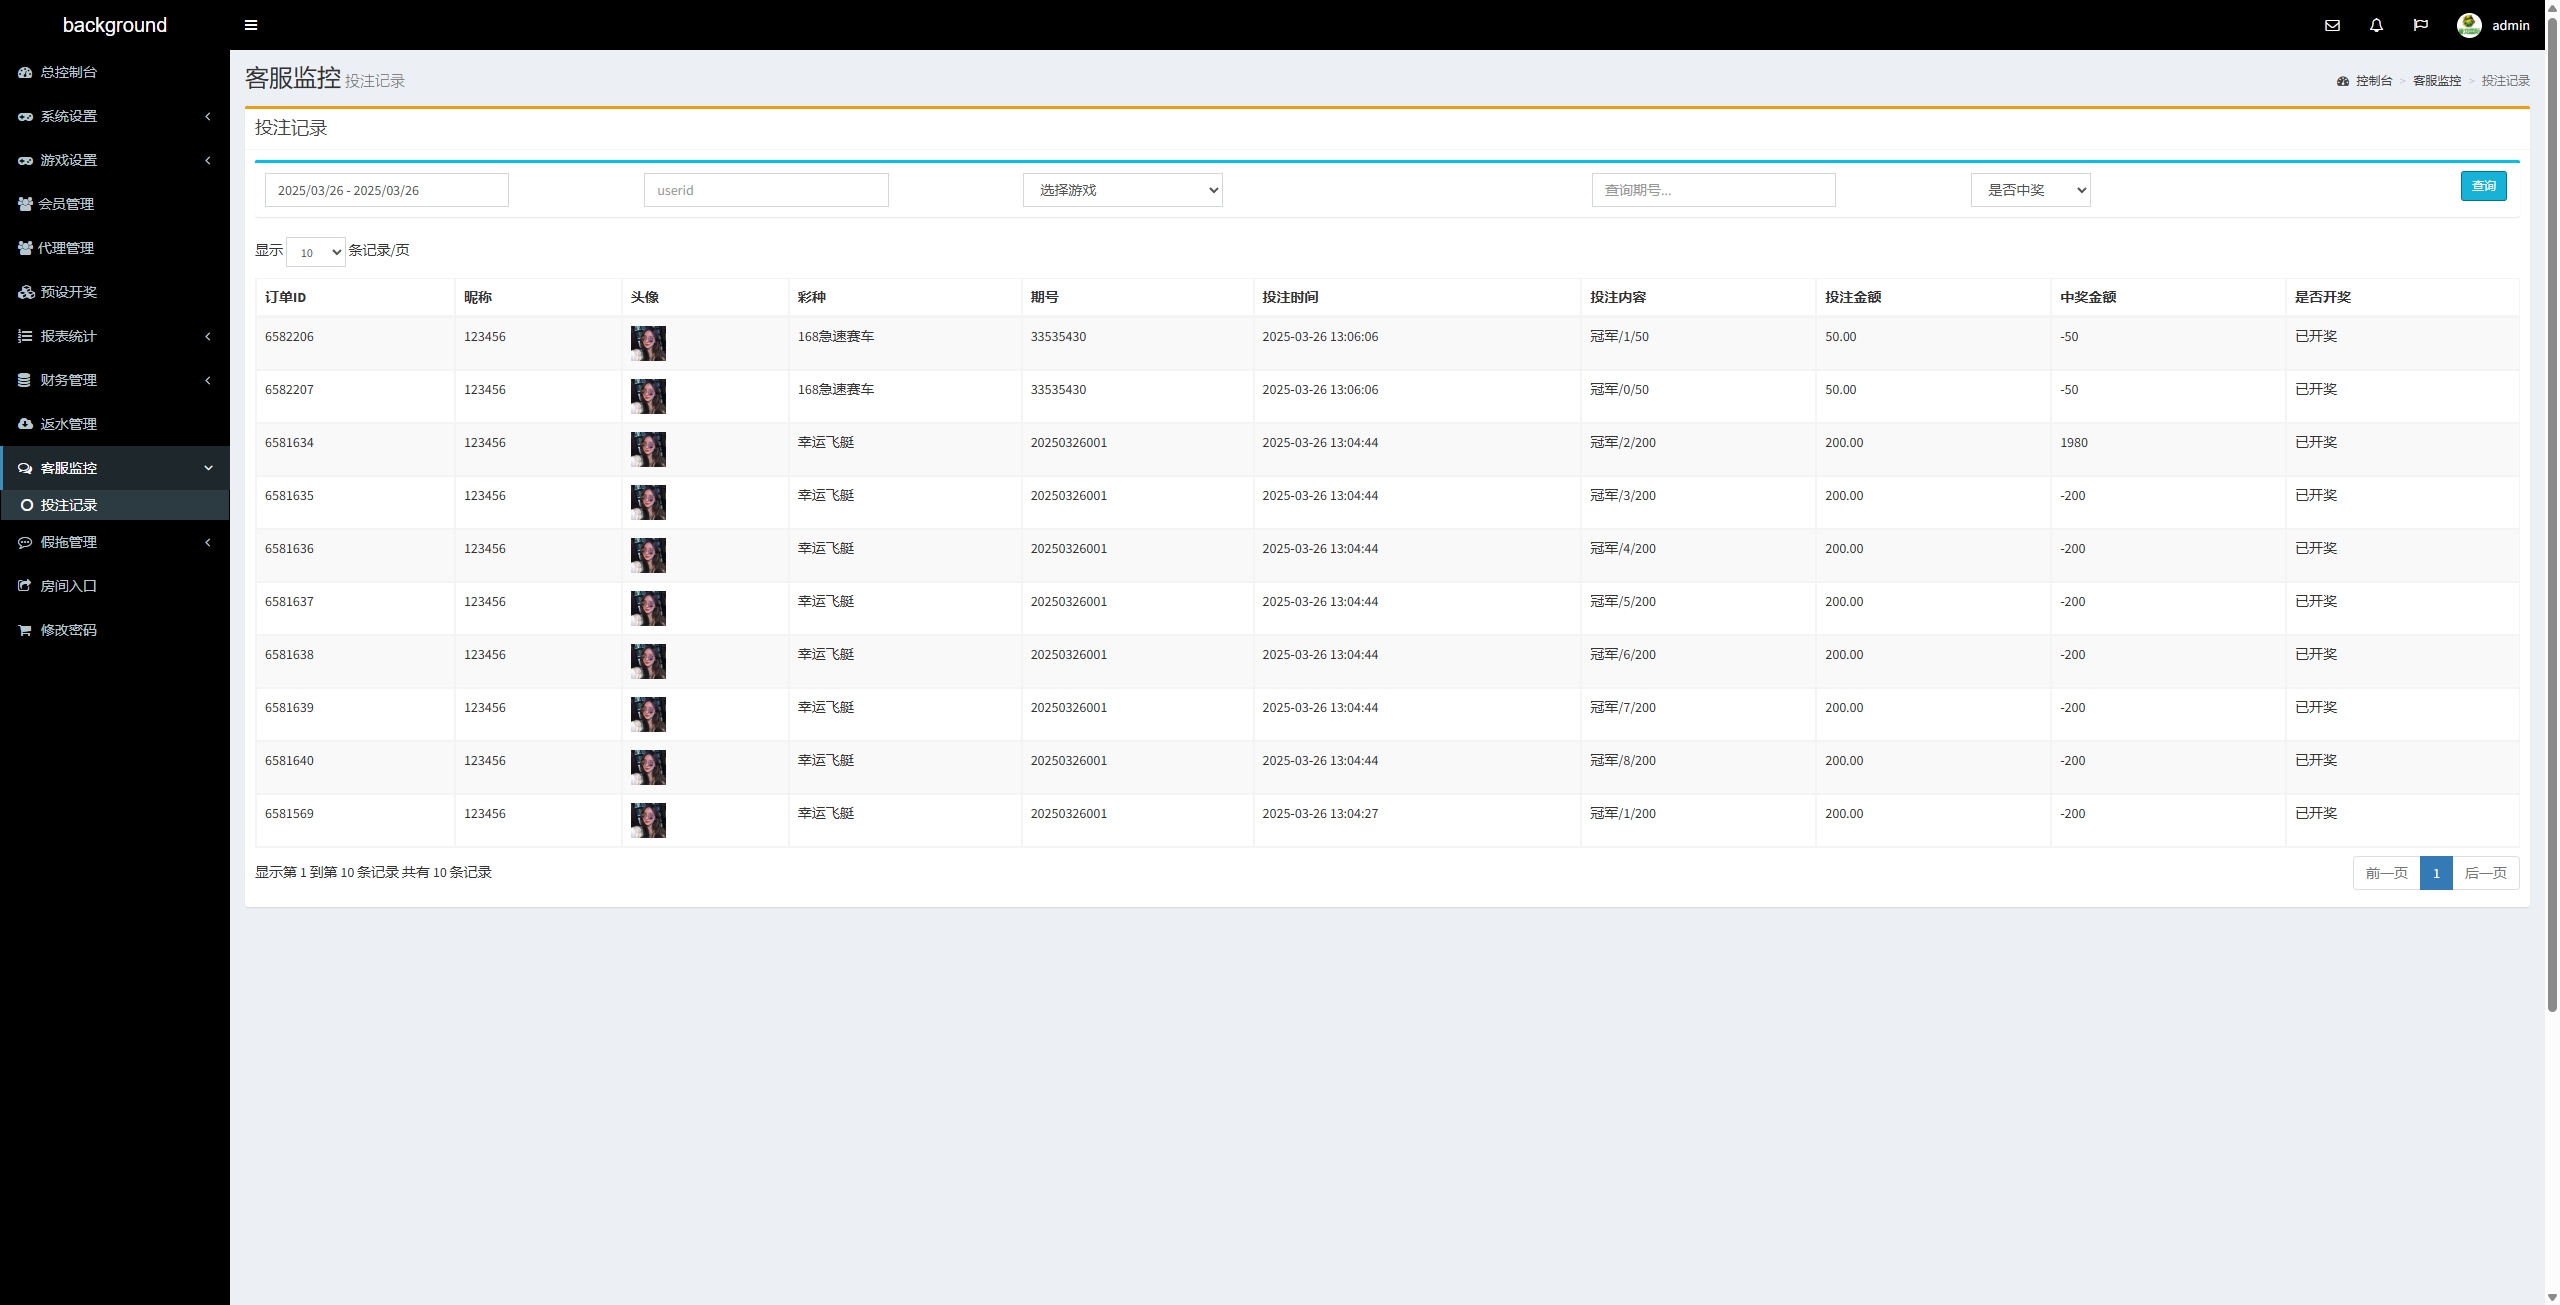
Task: Open the records-per-page dropdown
Action: point(315,252)
